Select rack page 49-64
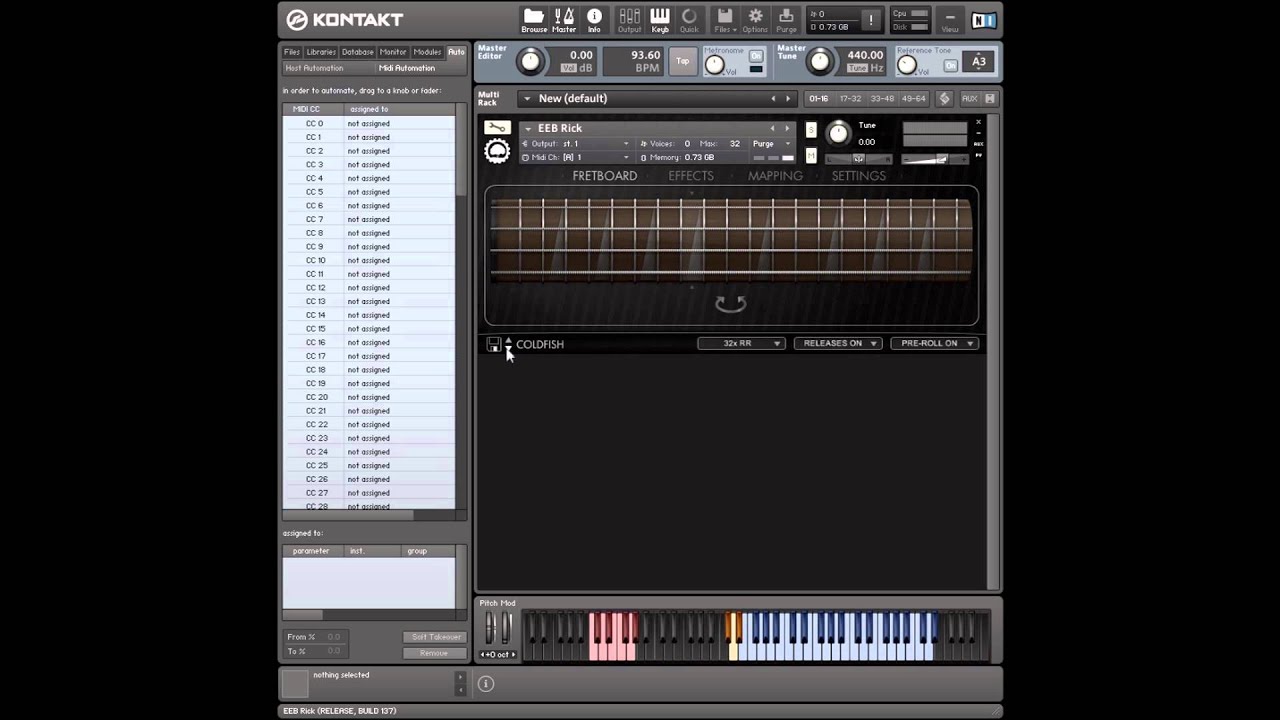Screen dimensions: 1280x720 (914, 98)
